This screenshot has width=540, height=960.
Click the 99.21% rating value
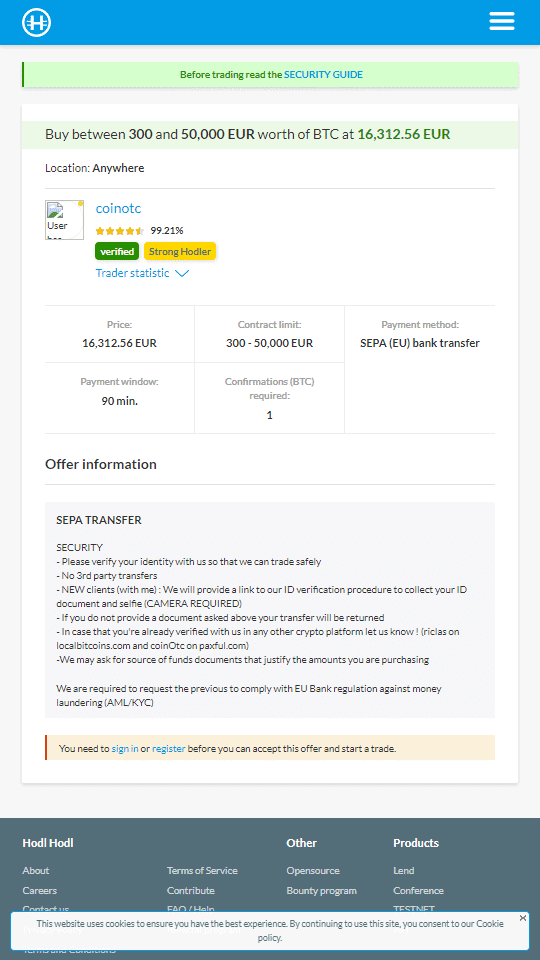click(167, 231)
